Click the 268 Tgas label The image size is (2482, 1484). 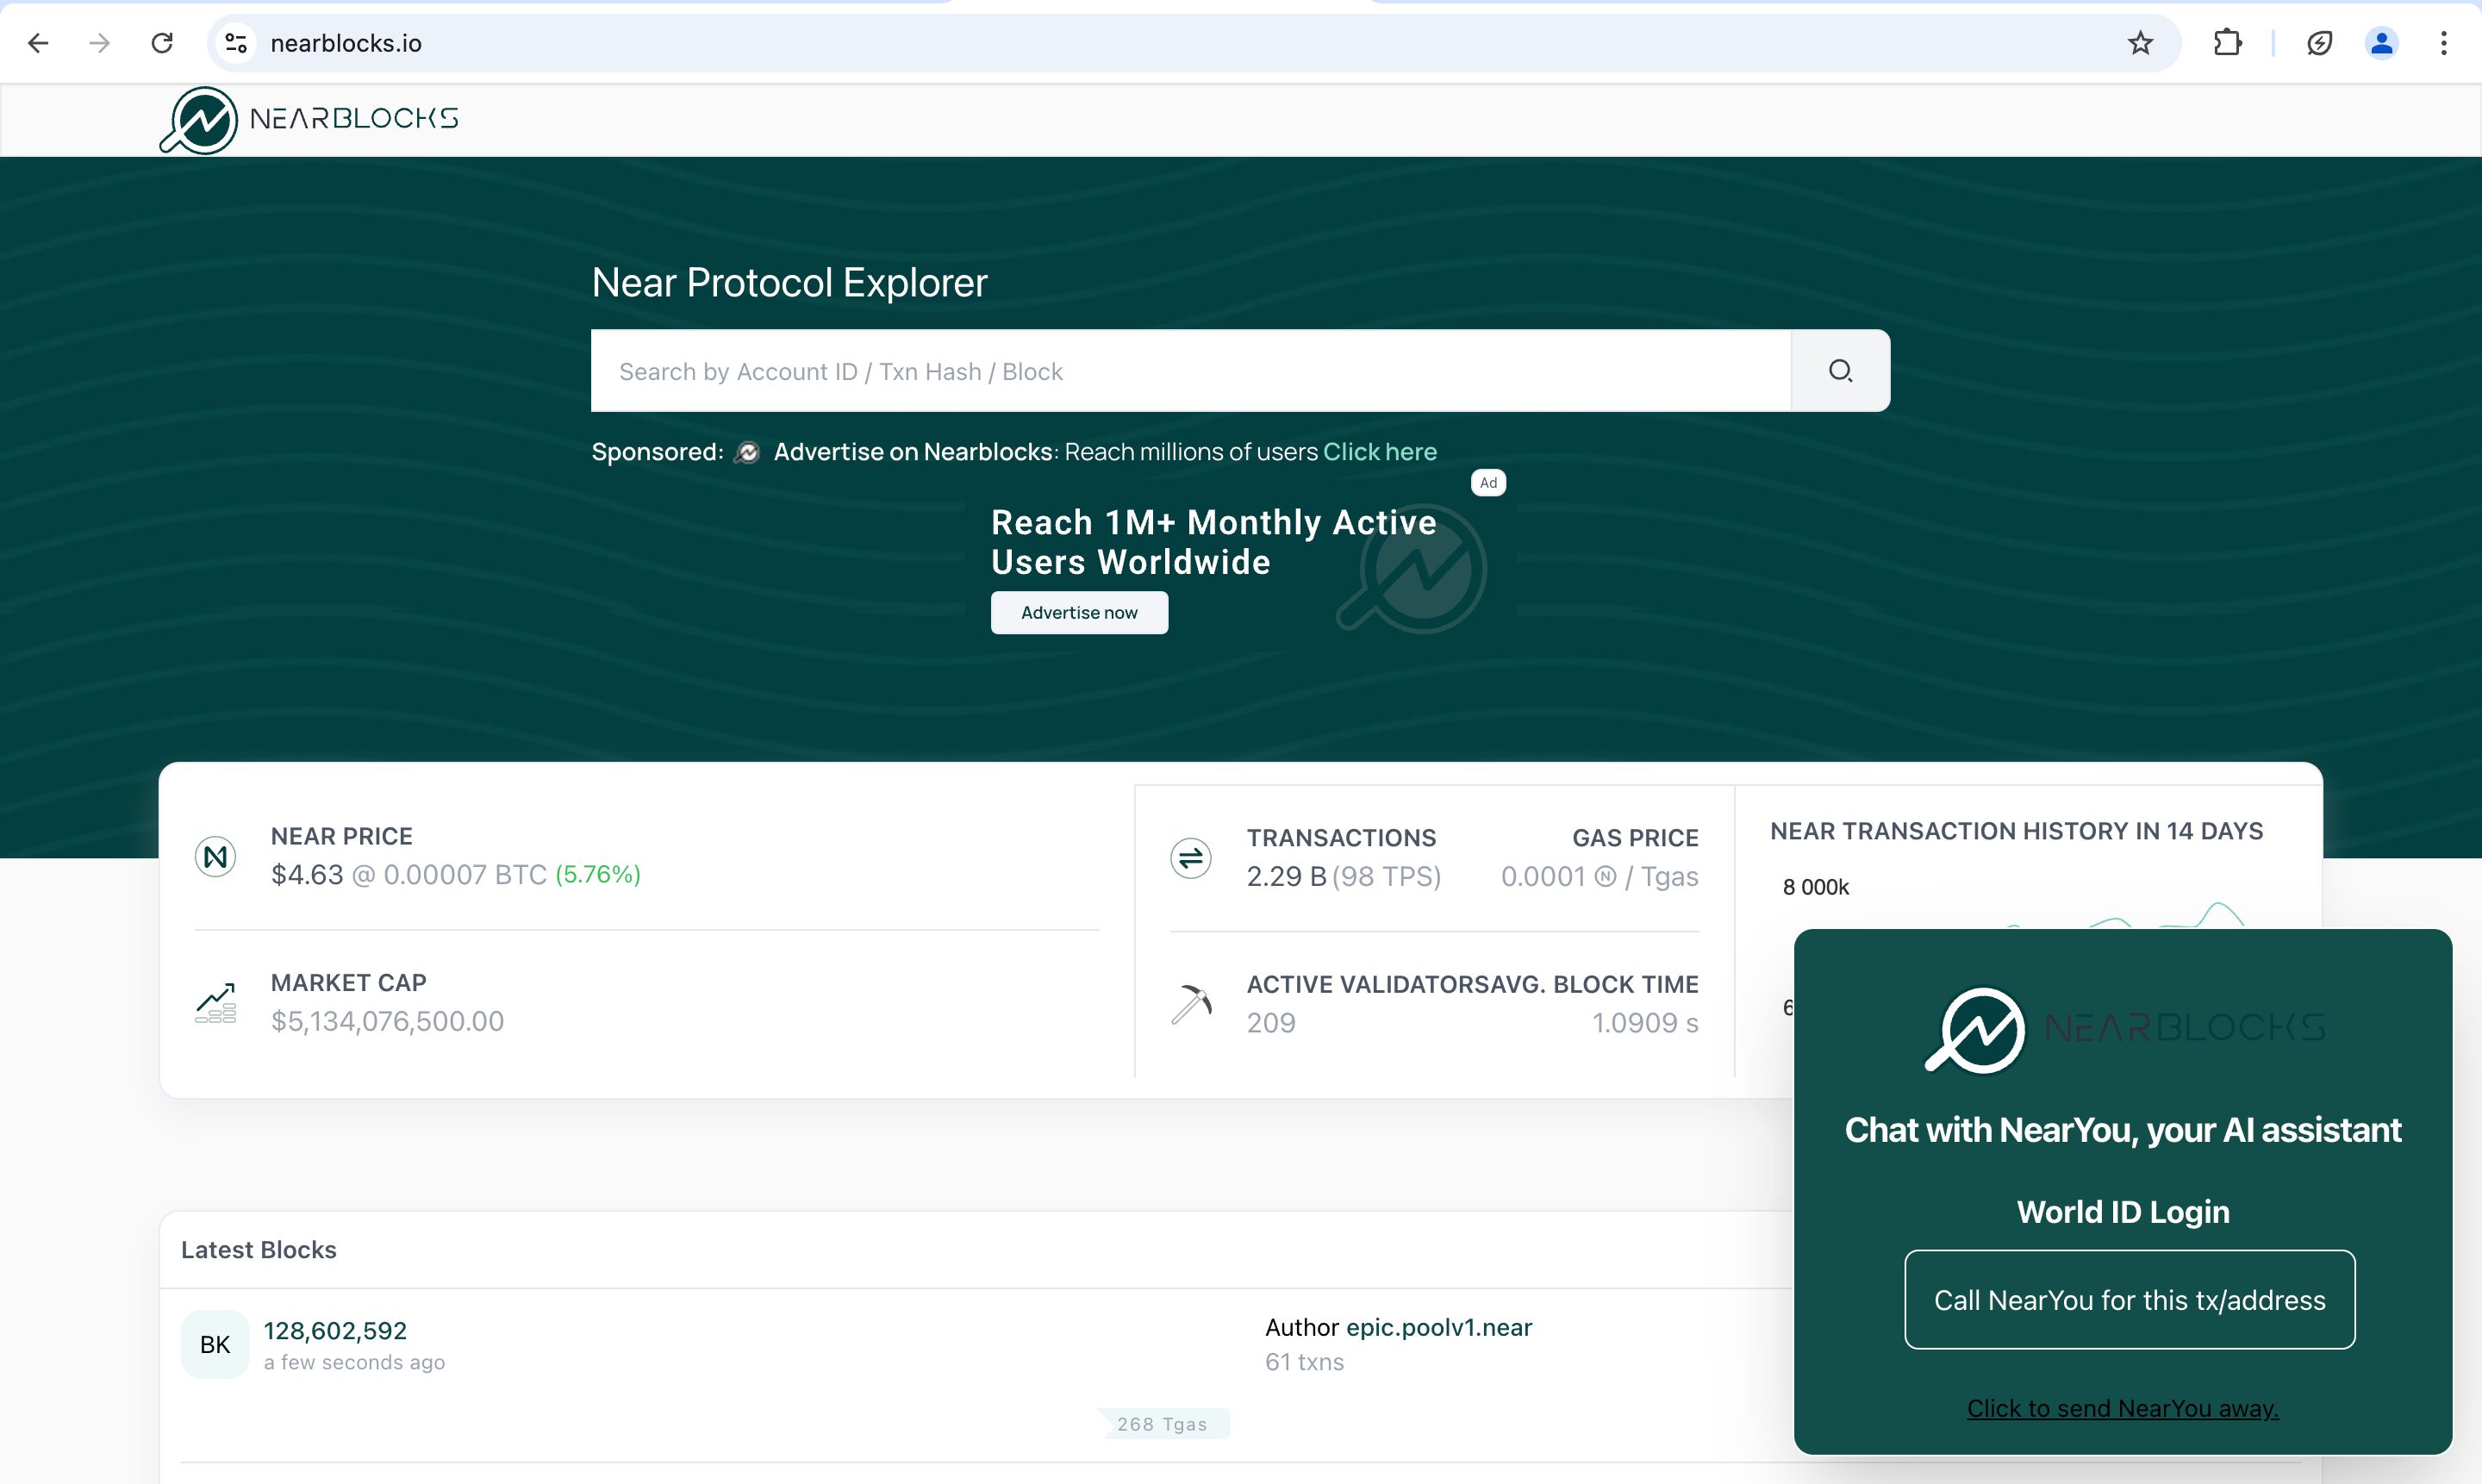click(x=1162, y=1423)
